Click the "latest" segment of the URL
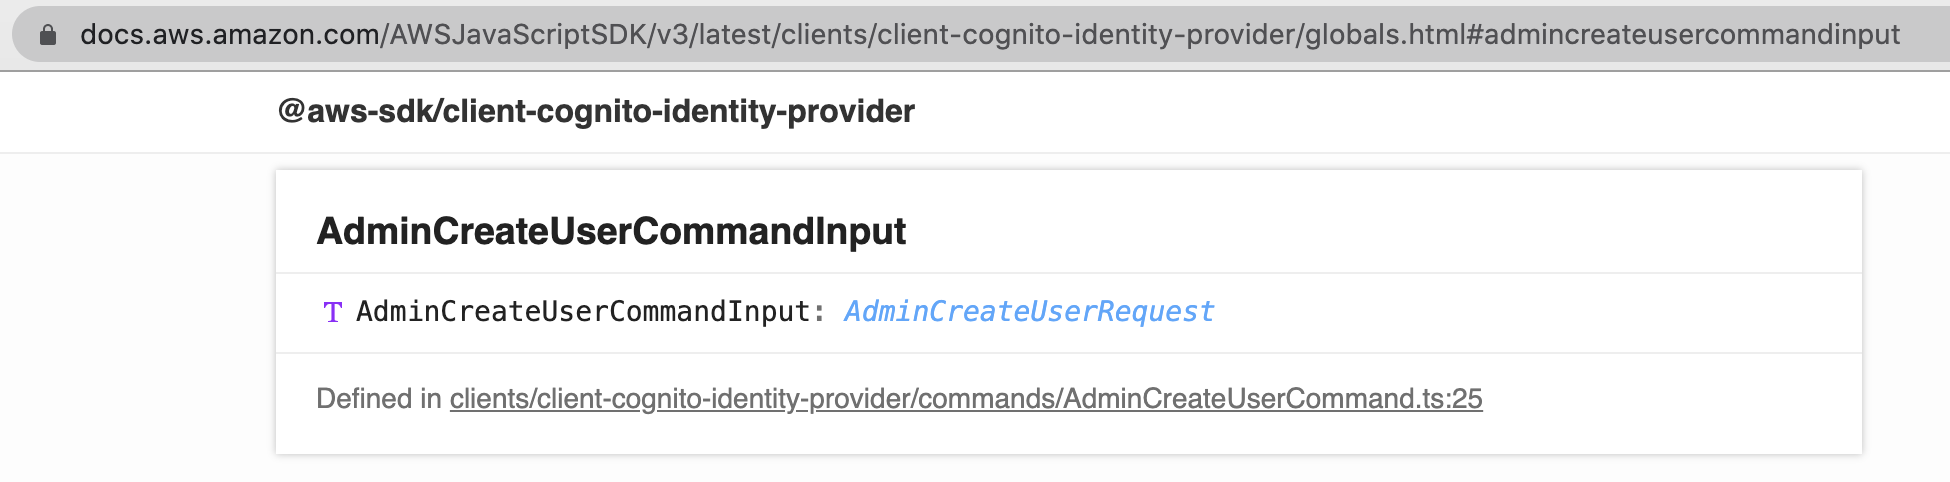This screenshot has height=482, width=1950. click(x=734, y=35)
